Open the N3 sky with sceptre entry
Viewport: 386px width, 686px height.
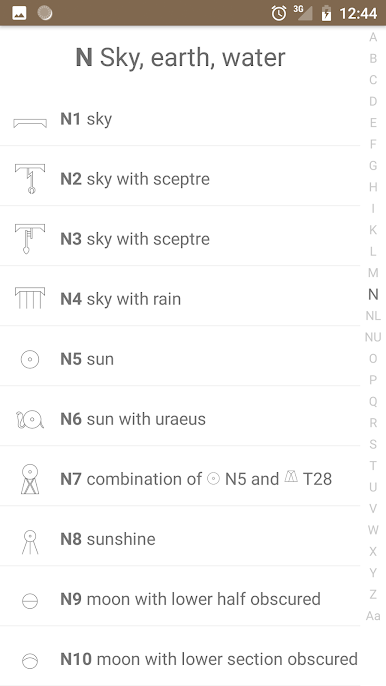click(180, 239)
